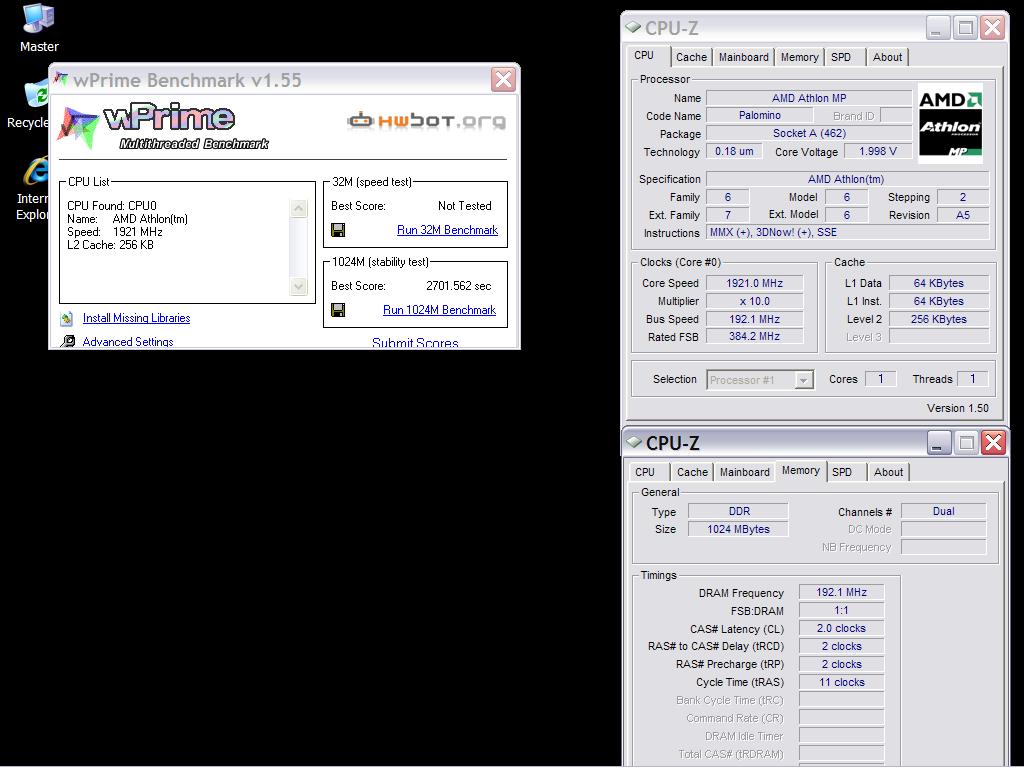Image resolution: width=1024 pixels, height=768 pixels.
Task: Click save icon for 1024M score
Action: click(338, 310)
